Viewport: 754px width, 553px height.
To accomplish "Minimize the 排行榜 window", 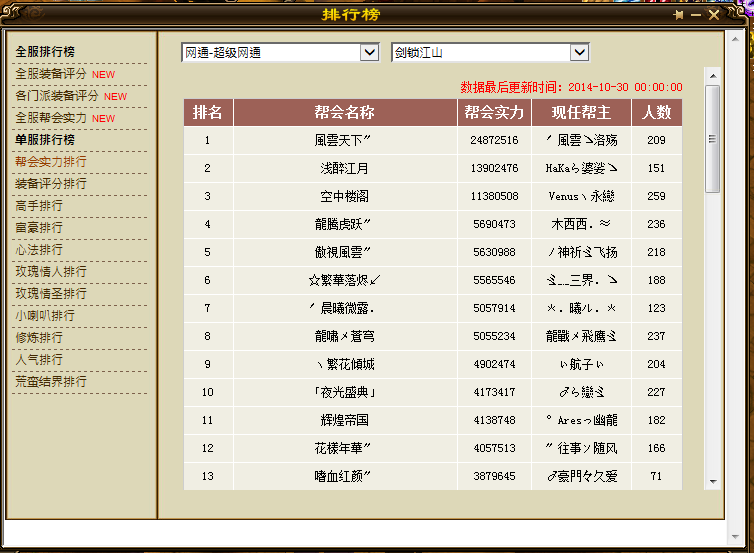I will pos(697,15).
